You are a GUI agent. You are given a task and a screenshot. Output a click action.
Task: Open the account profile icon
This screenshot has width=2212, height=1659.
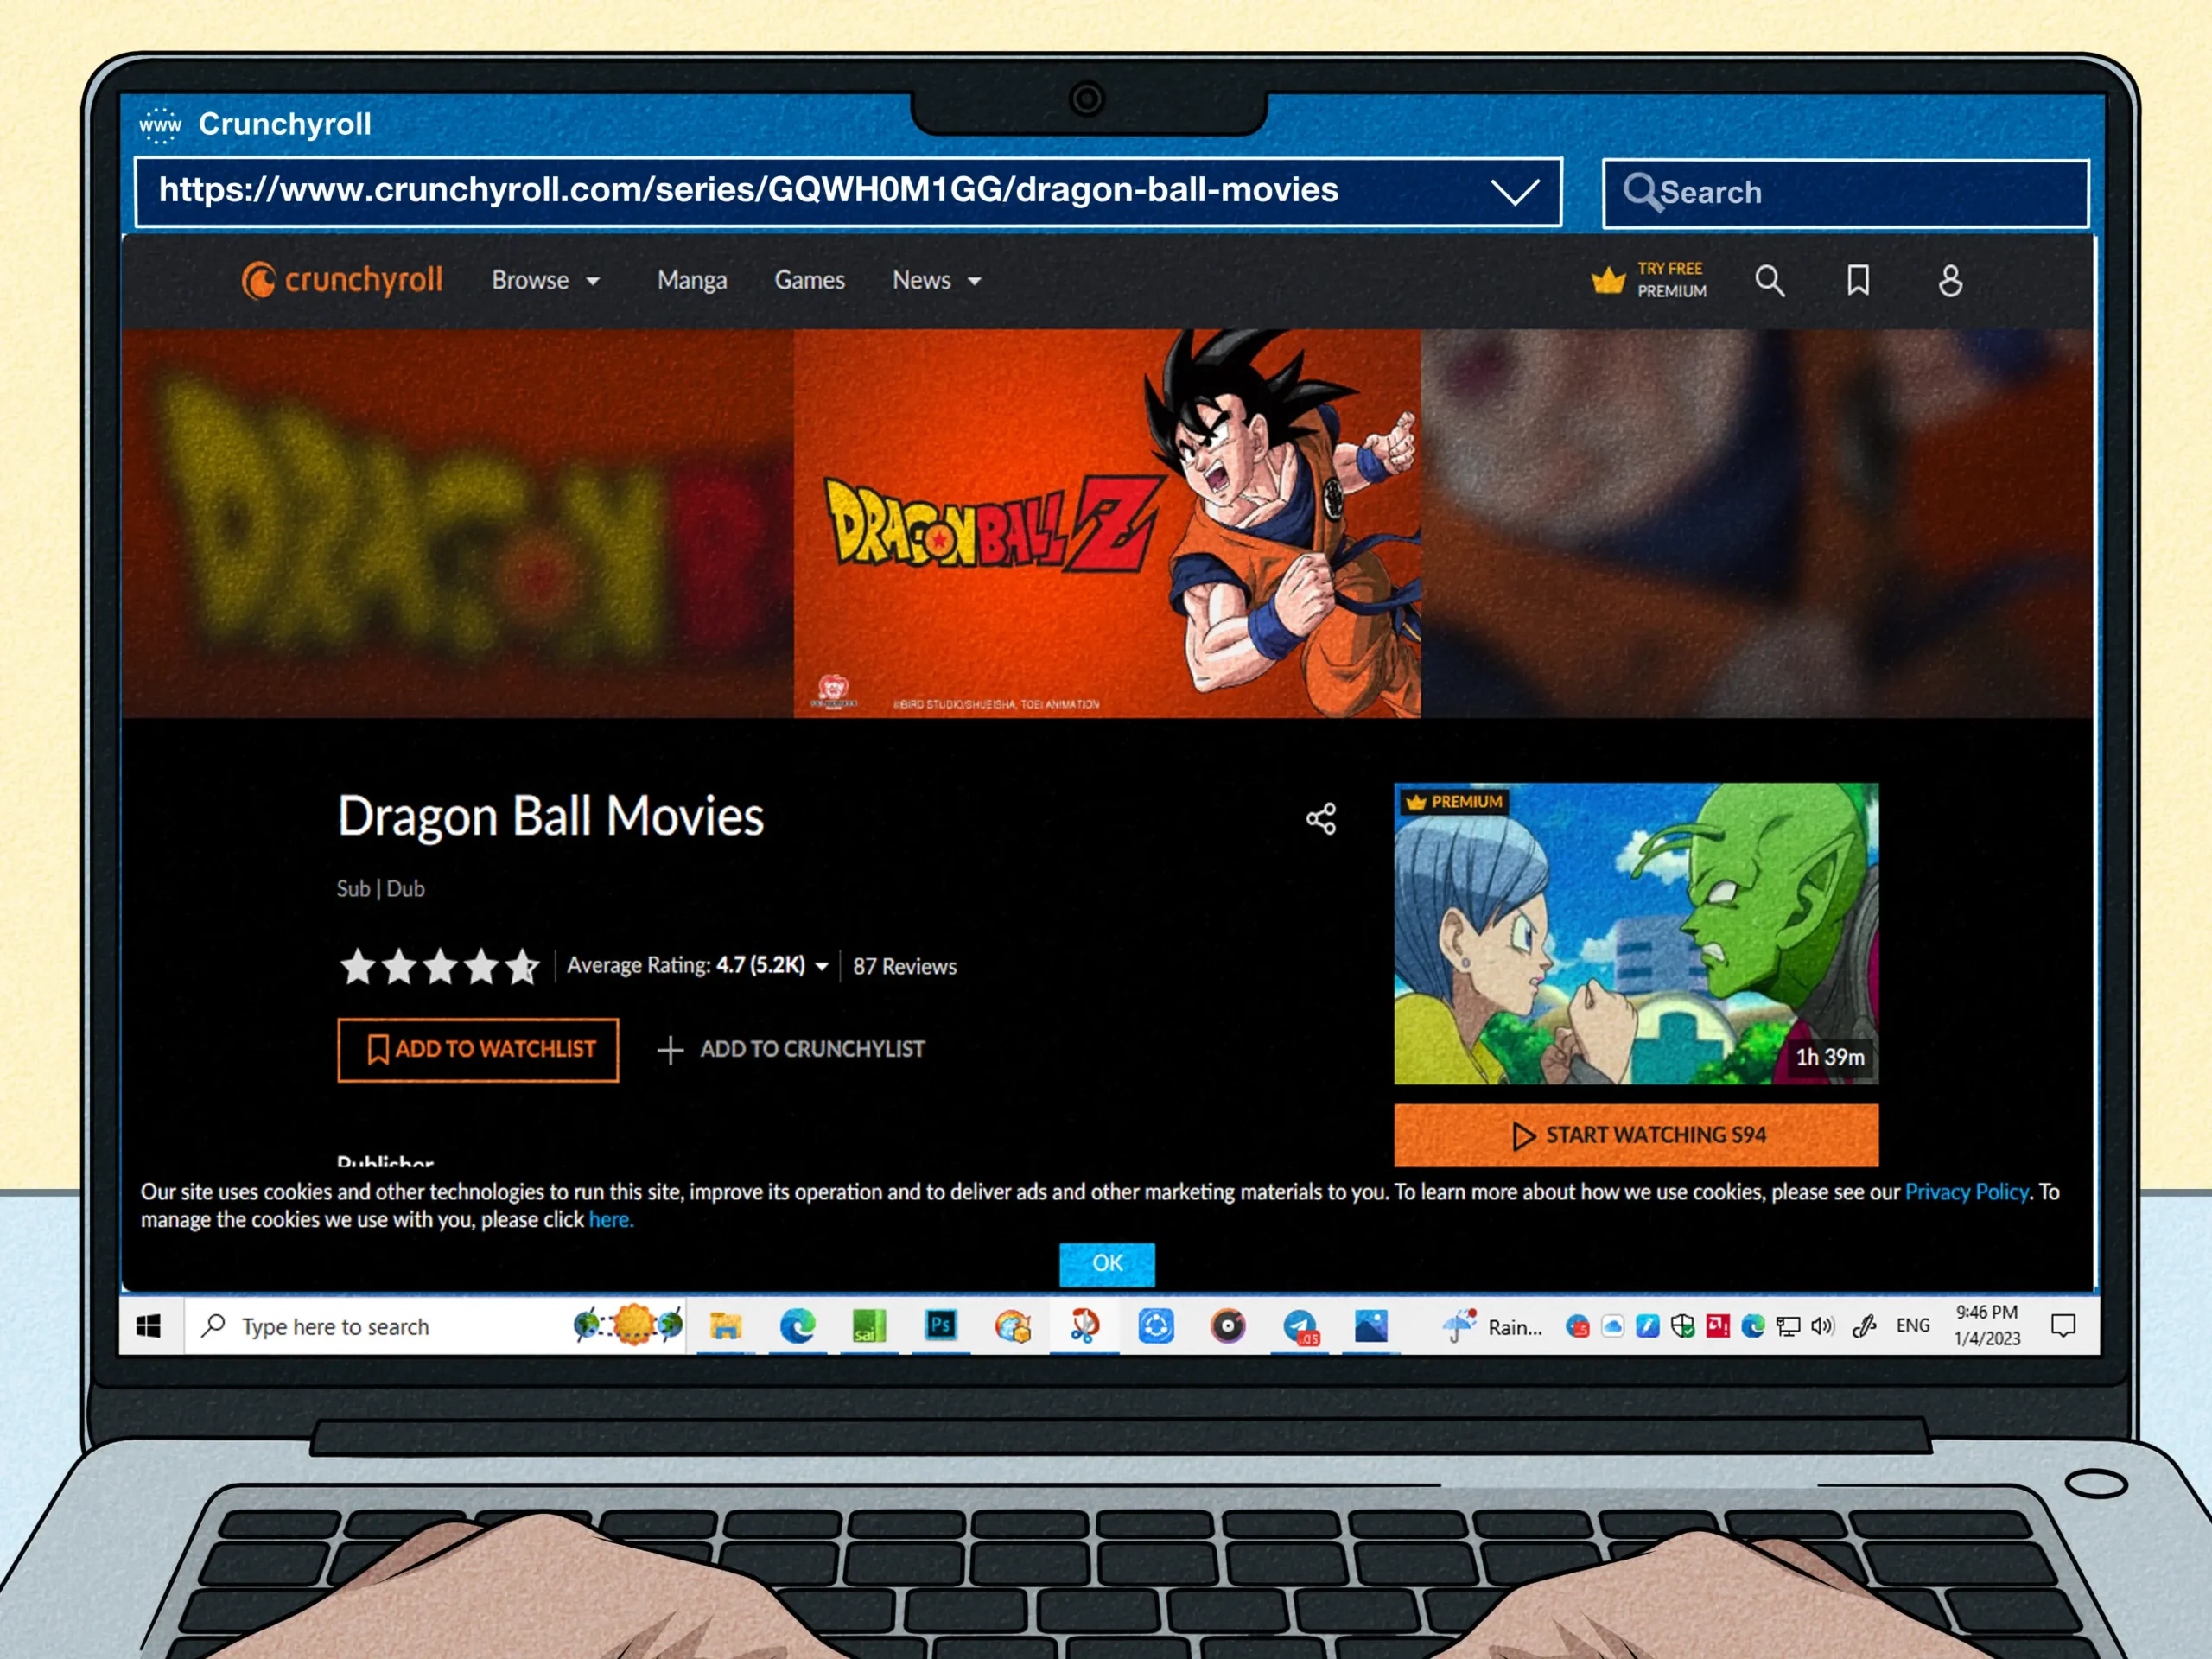1949,281
